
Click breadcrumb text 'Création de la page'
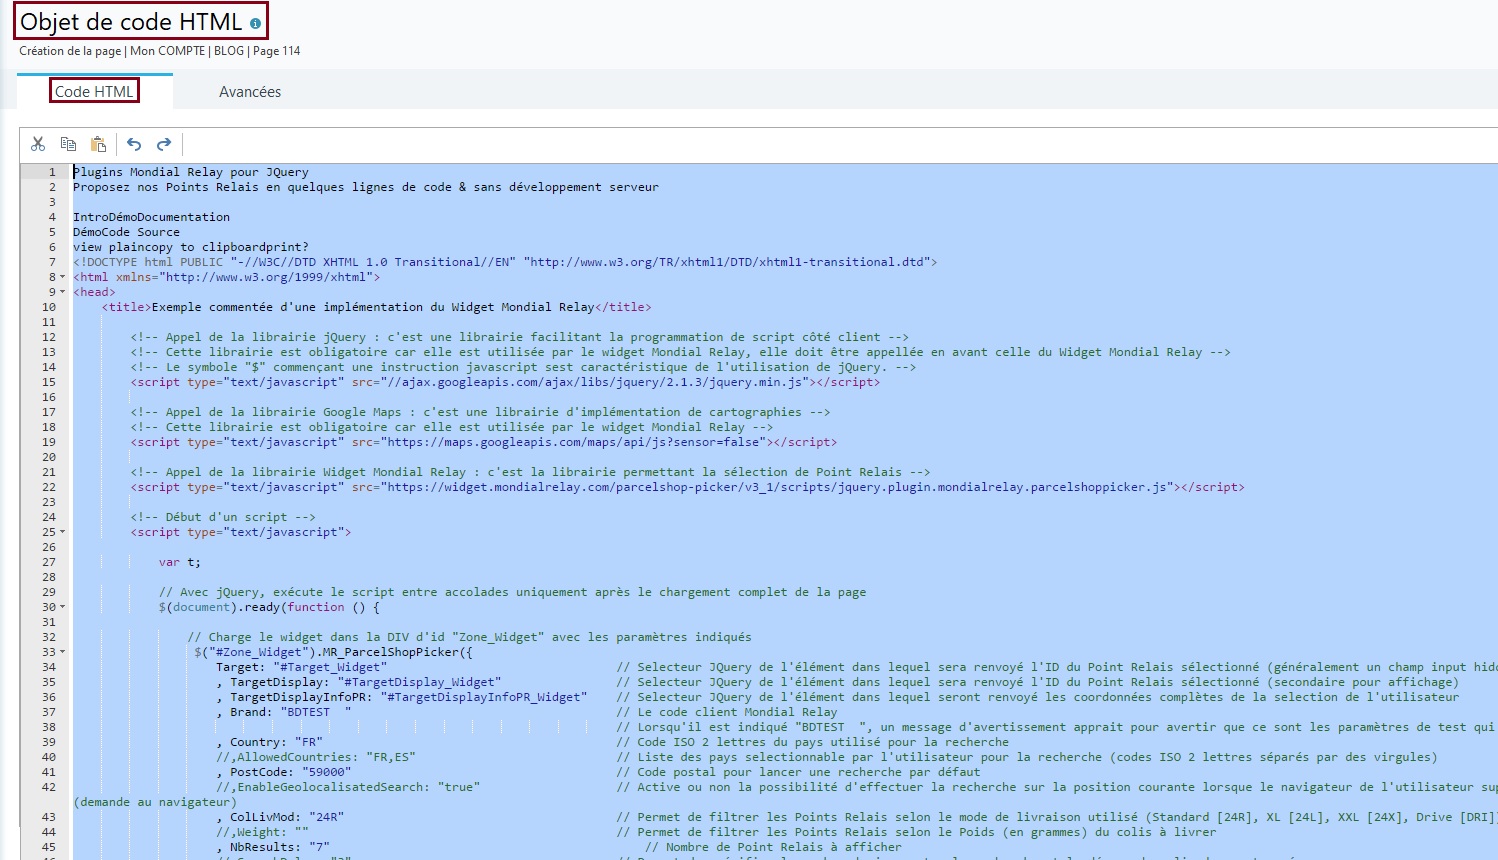(70, 51)
